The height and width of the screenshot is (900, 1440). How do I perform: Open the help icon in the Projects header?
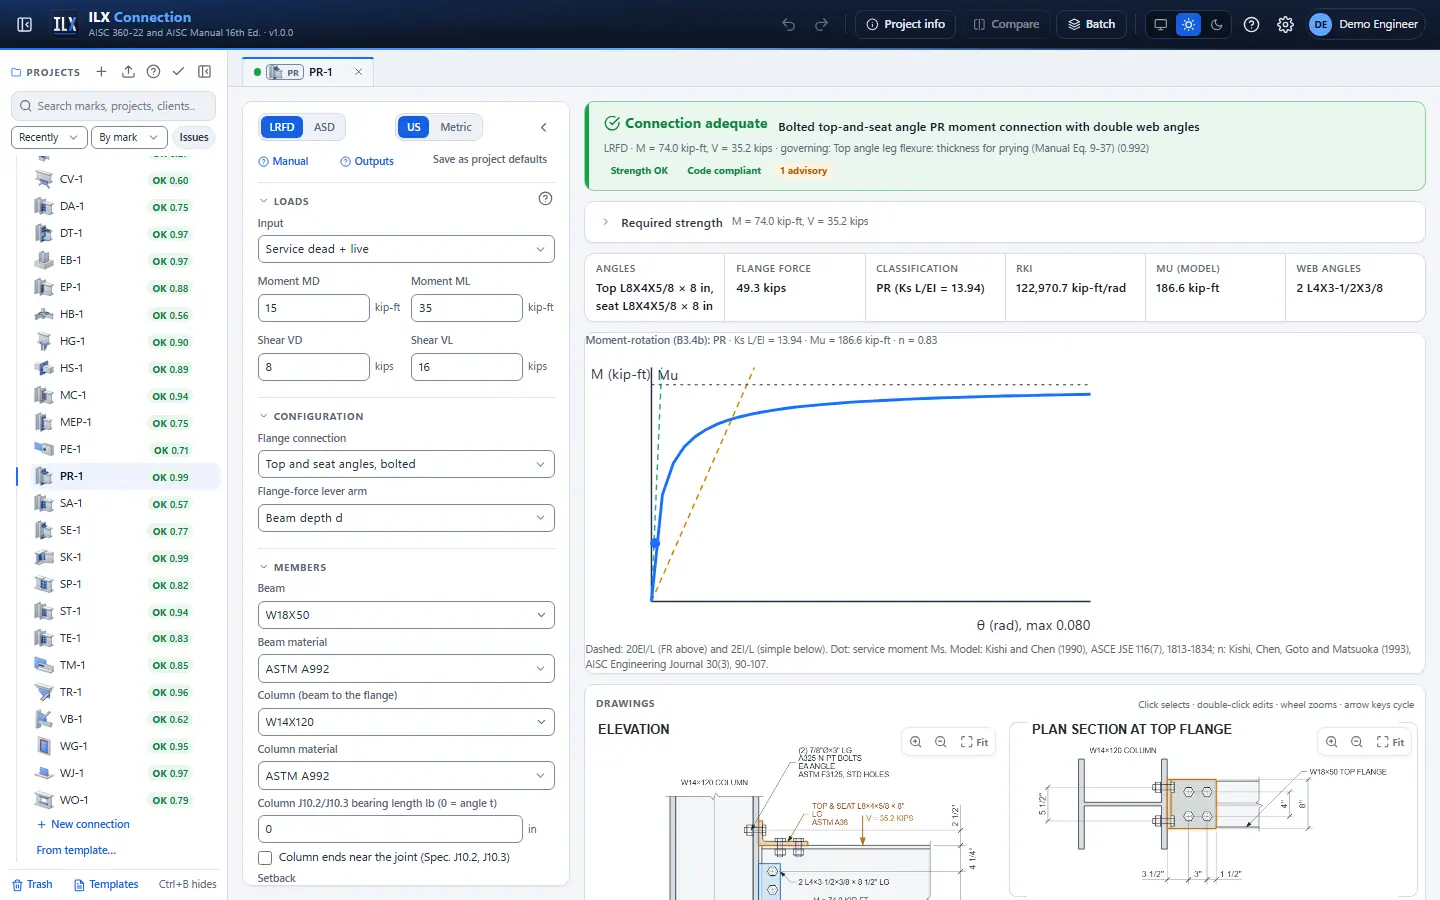tap(153, 72)
